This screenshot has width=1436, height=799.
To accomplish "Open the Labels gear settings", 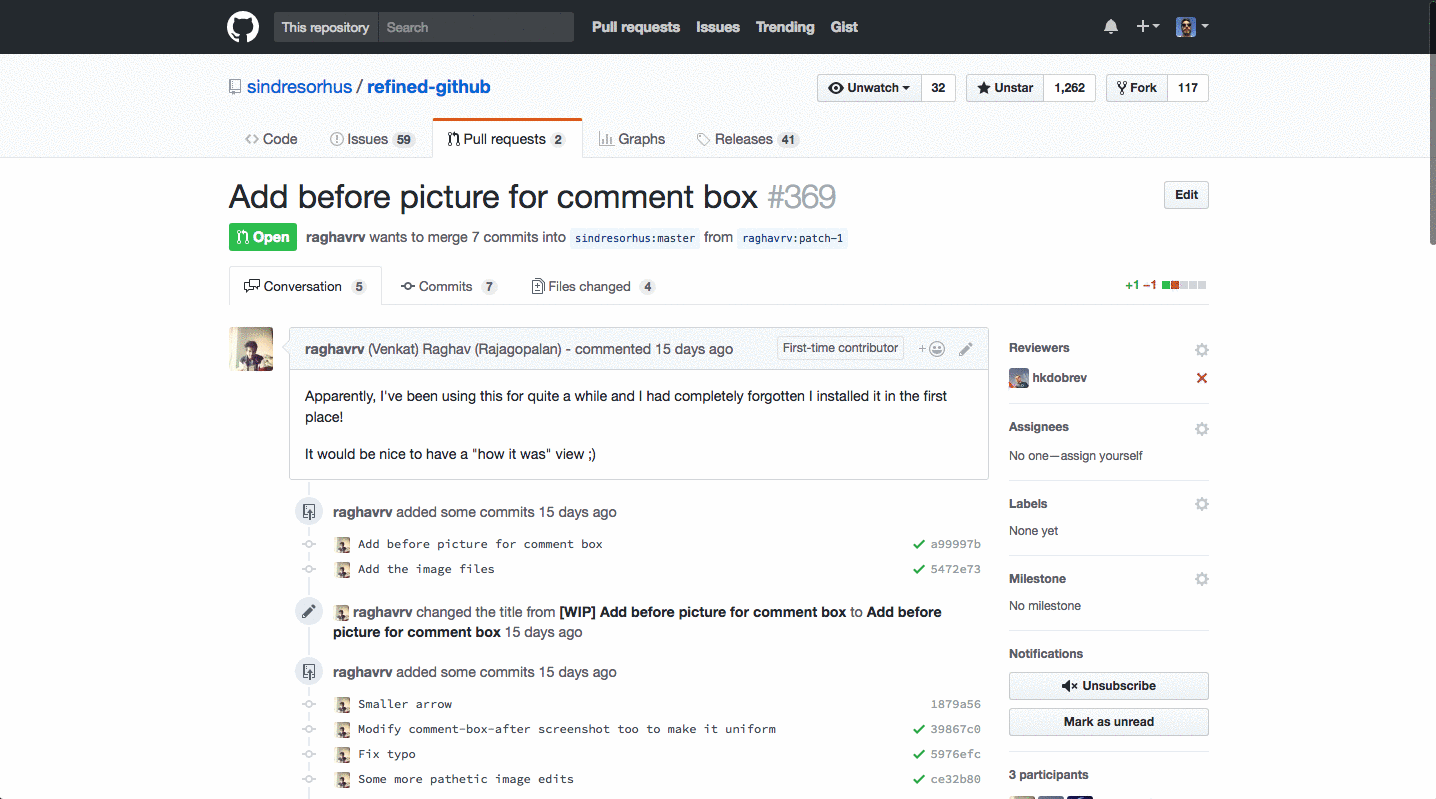I will click(1202, 504).
